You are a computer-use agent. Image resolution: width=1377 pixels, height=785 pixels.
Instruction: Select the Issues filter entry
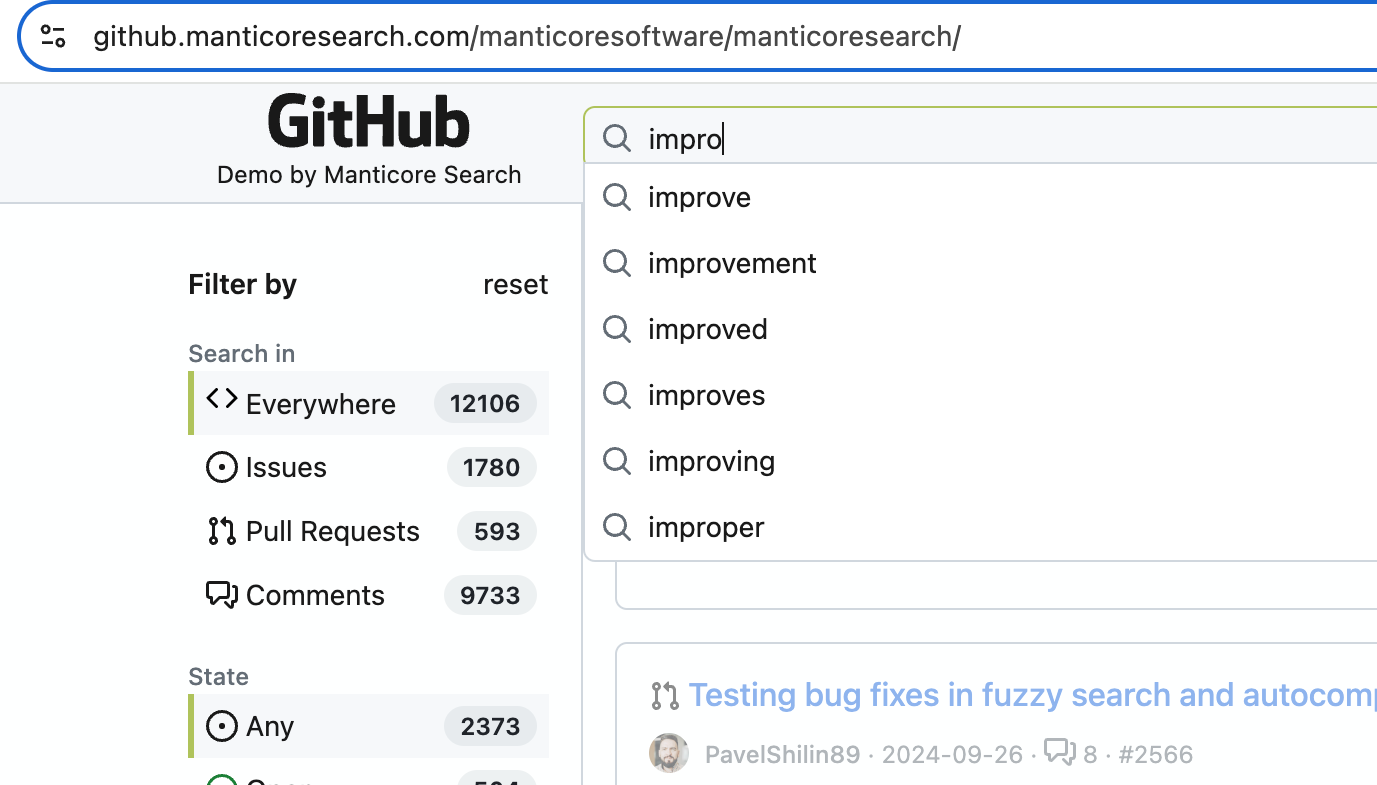[x=286, y=467]
